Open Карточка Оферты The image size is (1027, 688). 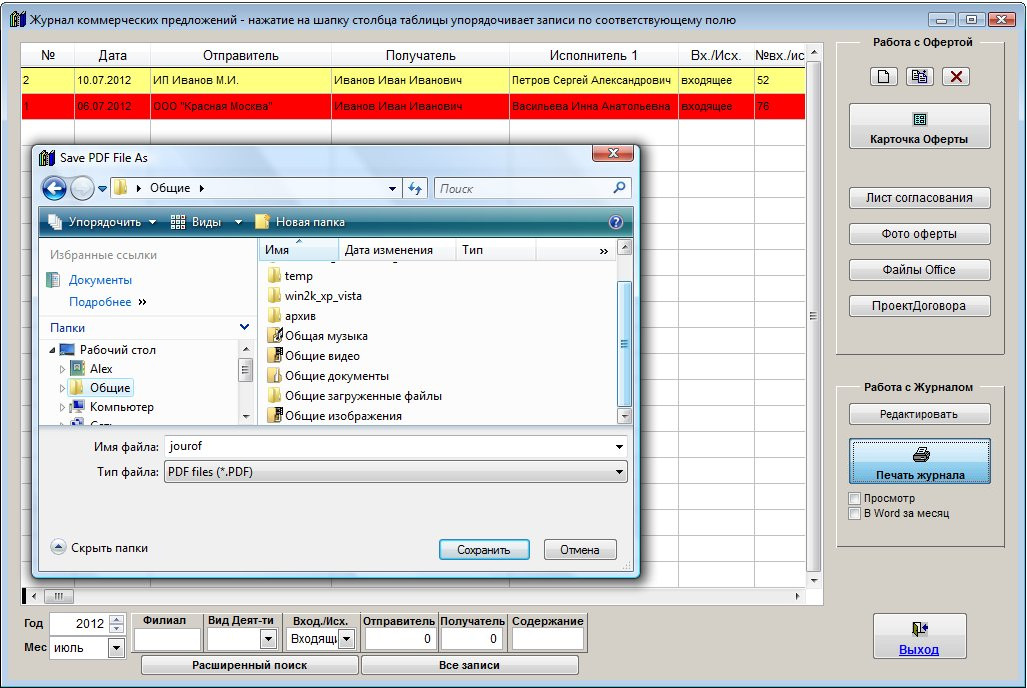tap(920, 126)
